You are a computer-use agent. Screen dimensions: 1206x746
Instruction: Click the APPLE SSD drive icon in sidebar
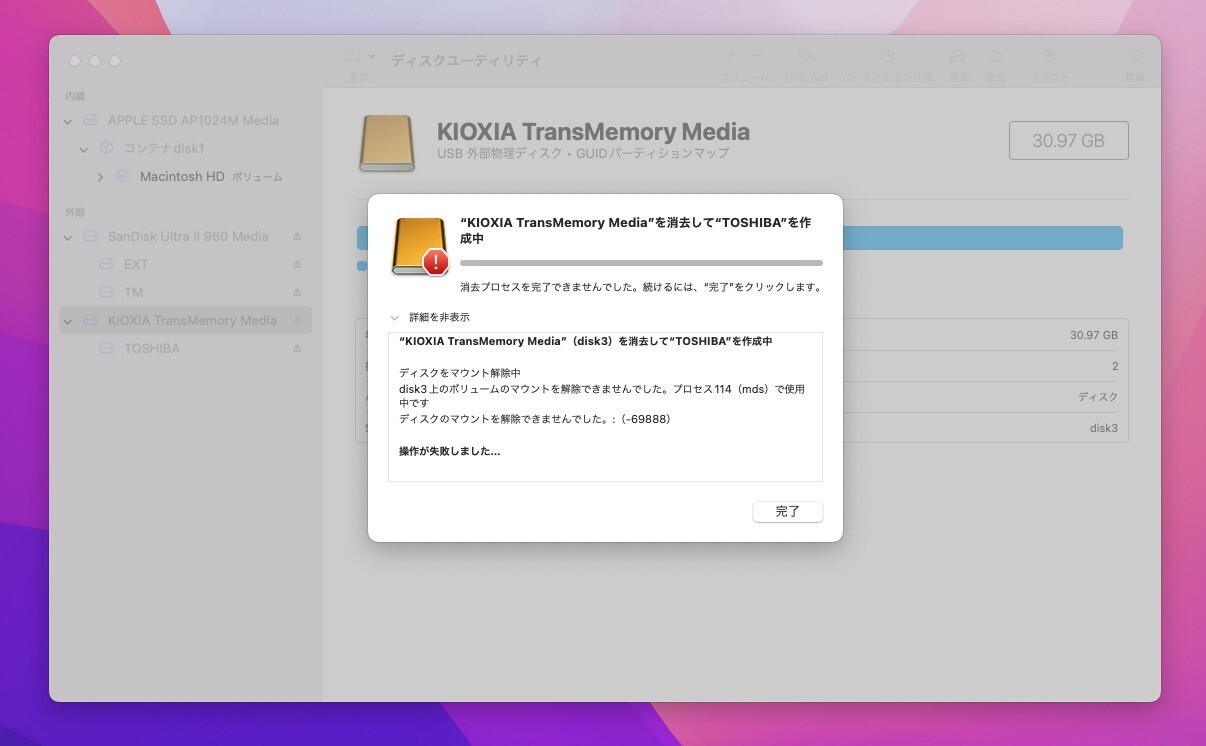pos(90,120)
